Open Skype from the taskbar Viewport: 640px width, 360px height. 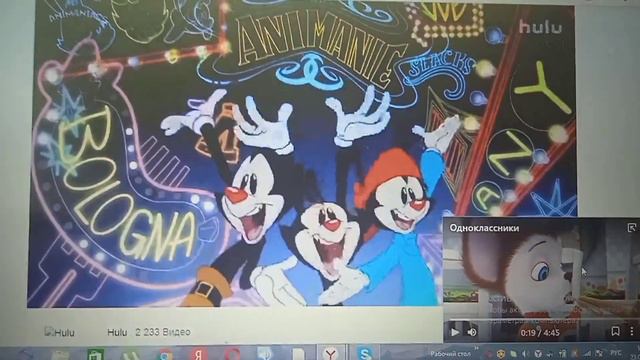click(x=364, y=353)
